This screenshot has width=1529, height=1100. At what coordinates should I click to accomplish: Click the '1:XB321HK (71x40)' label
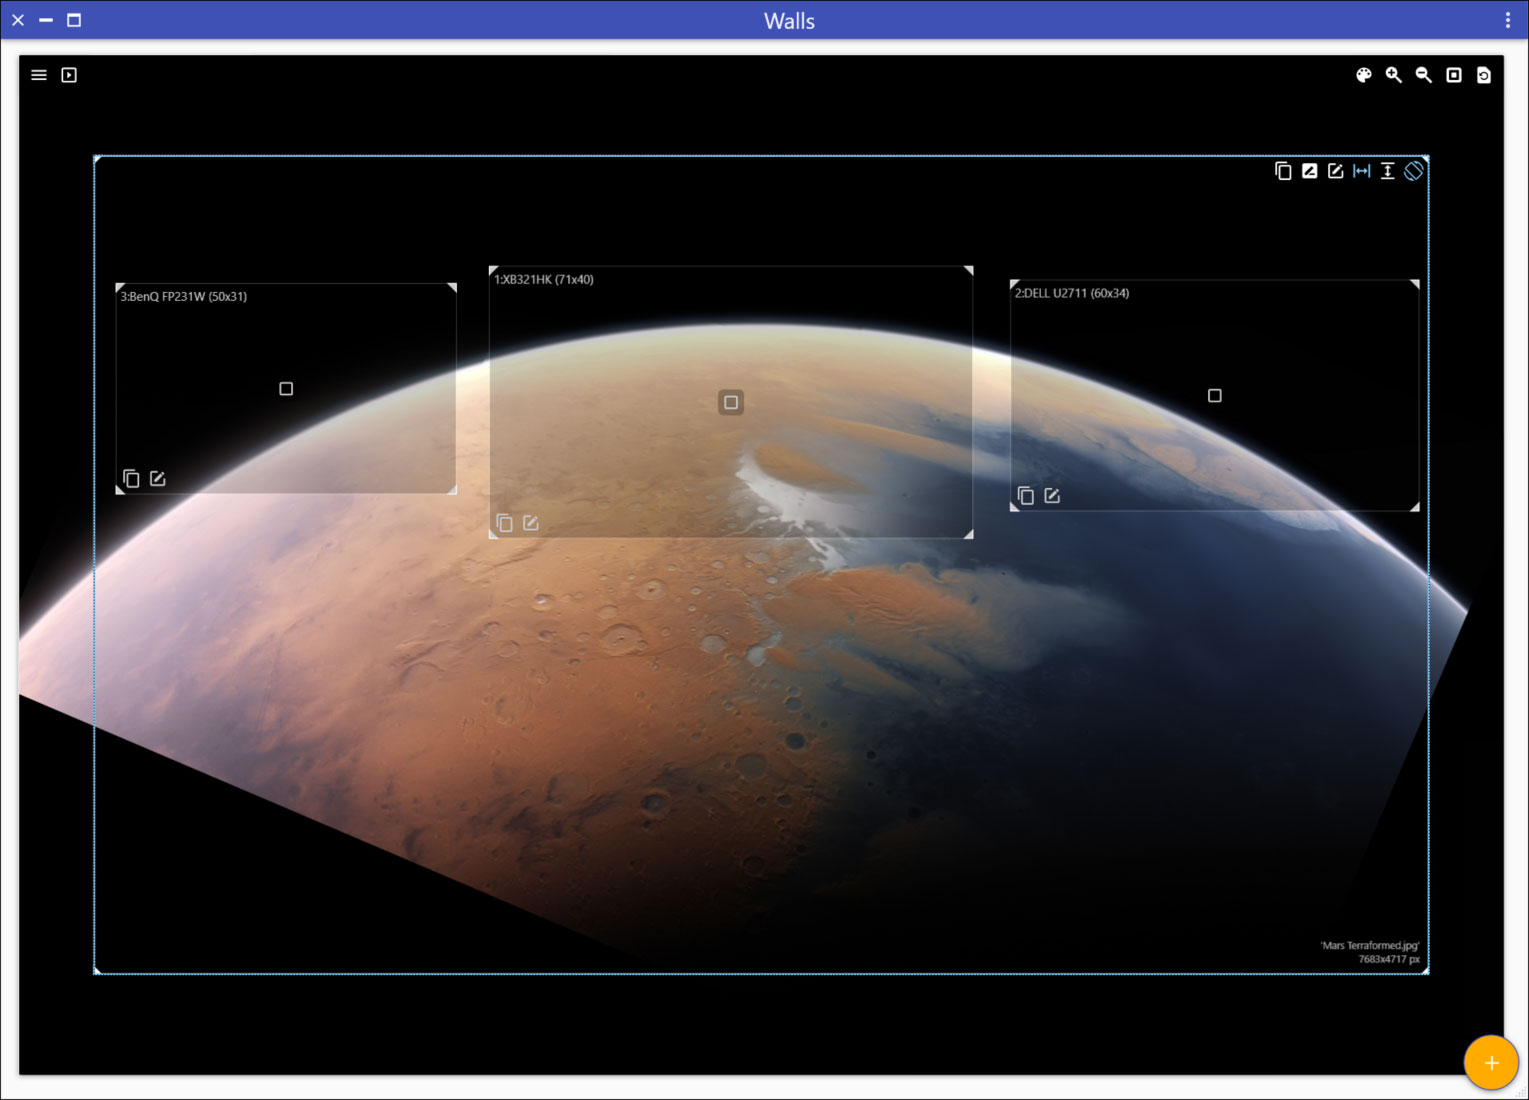(544, 279)
